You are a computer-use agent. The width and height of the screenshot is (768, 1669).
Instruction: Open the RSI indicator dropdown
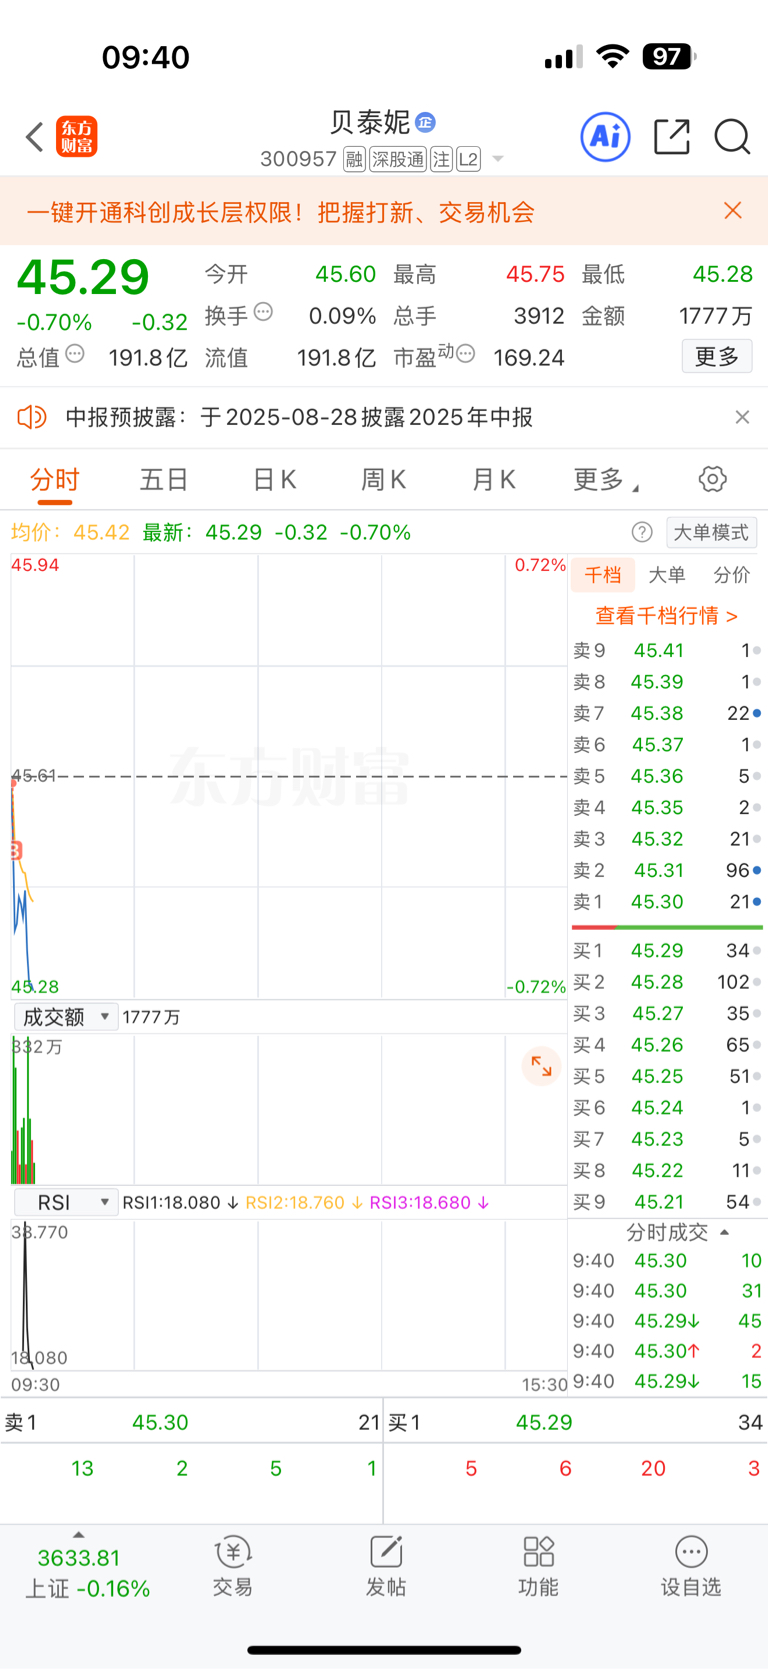point(66,1202)
